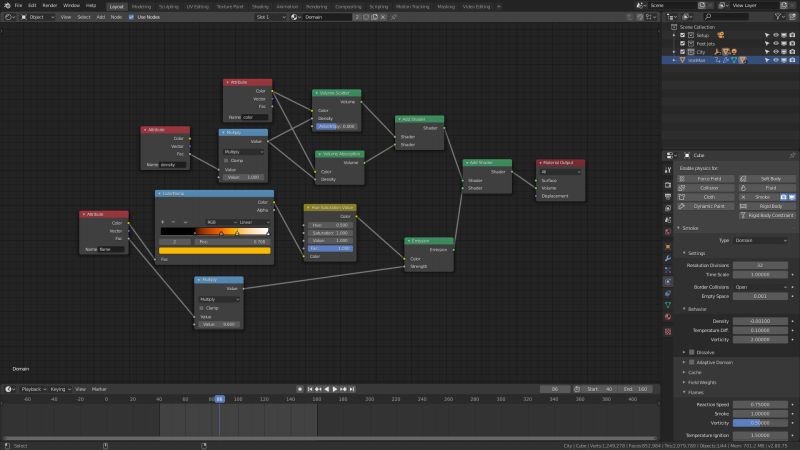Hide the City collection with its eye icon
Image resolution: width=800 pixels, height=450 pixels.
pos(776,52)
